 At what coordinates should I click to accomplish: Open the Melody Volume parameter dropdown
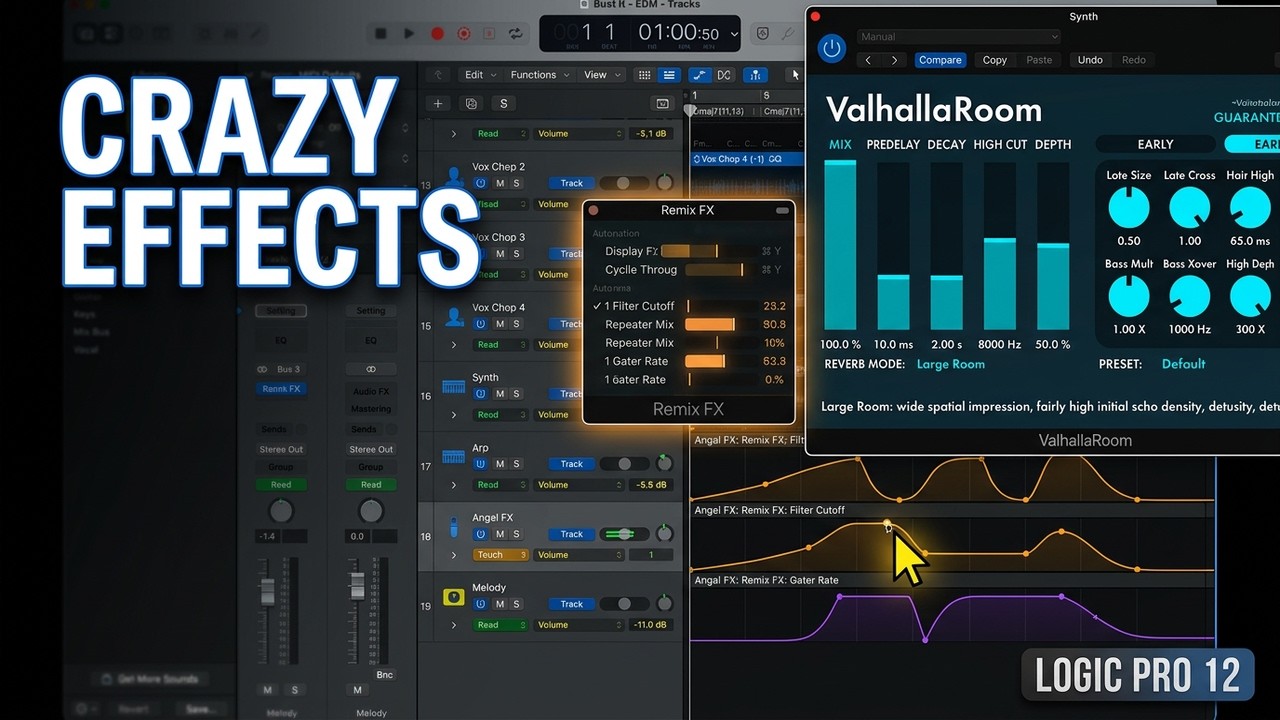coord(579,625)
